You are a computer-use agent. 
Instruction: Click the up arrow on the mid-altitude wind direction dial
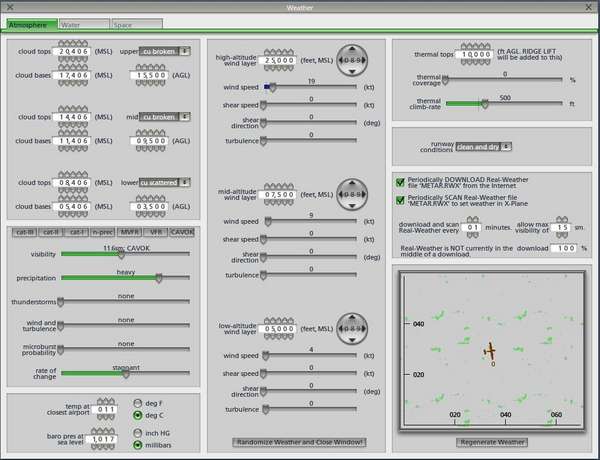pyautogui.click(x=352, y=183)
